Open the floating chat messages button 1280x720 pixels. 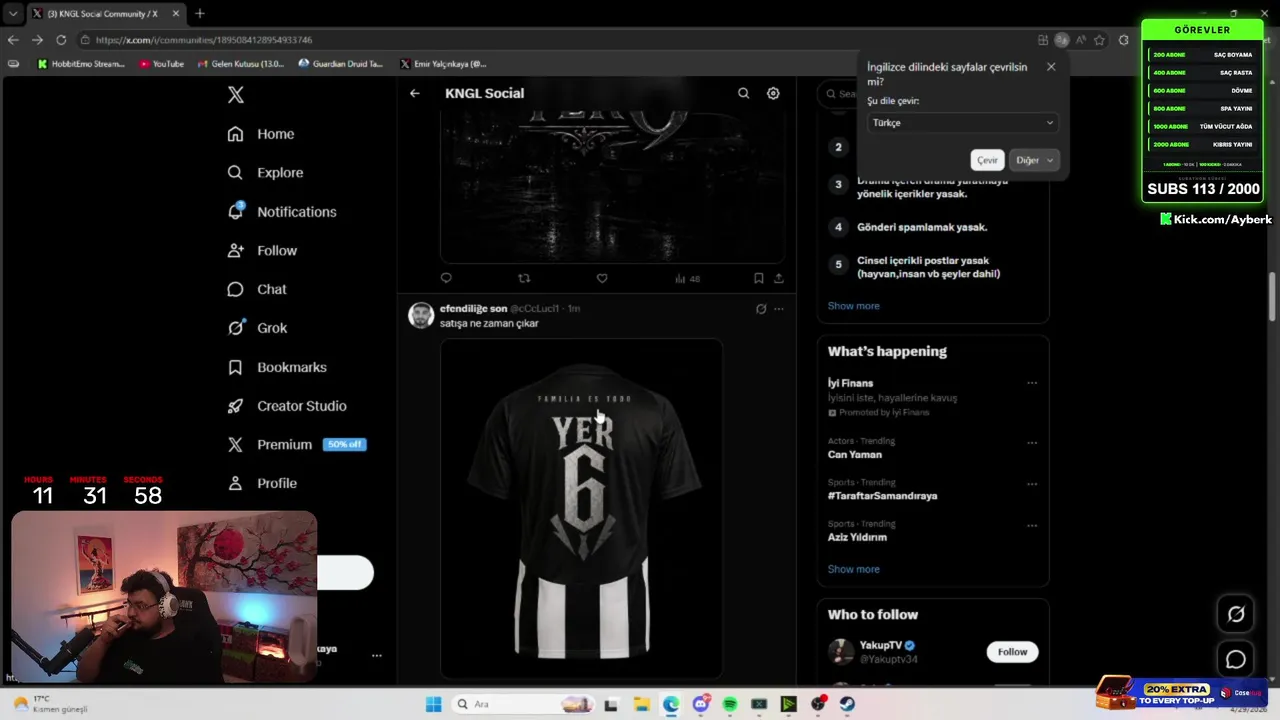click(x=1236, y=660)
